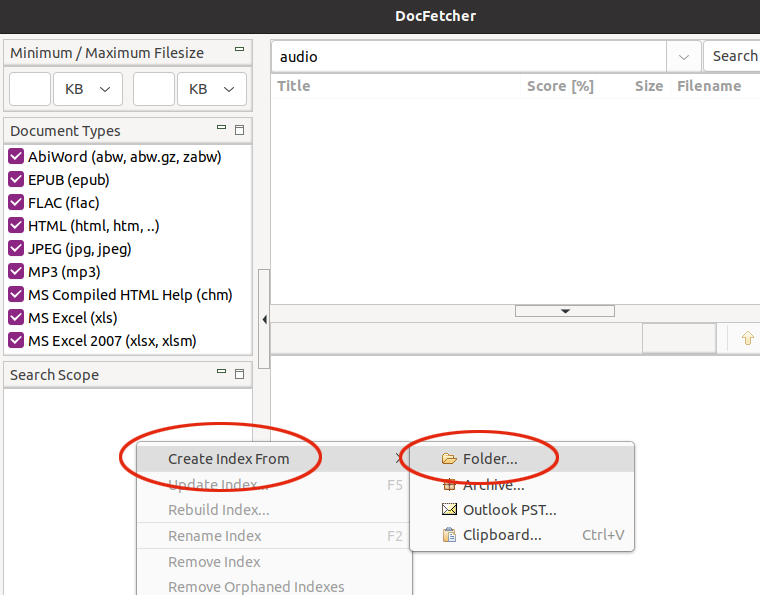760x595 pixels.
Task: Select Rename Index menu entry
Action: [274, 536]
